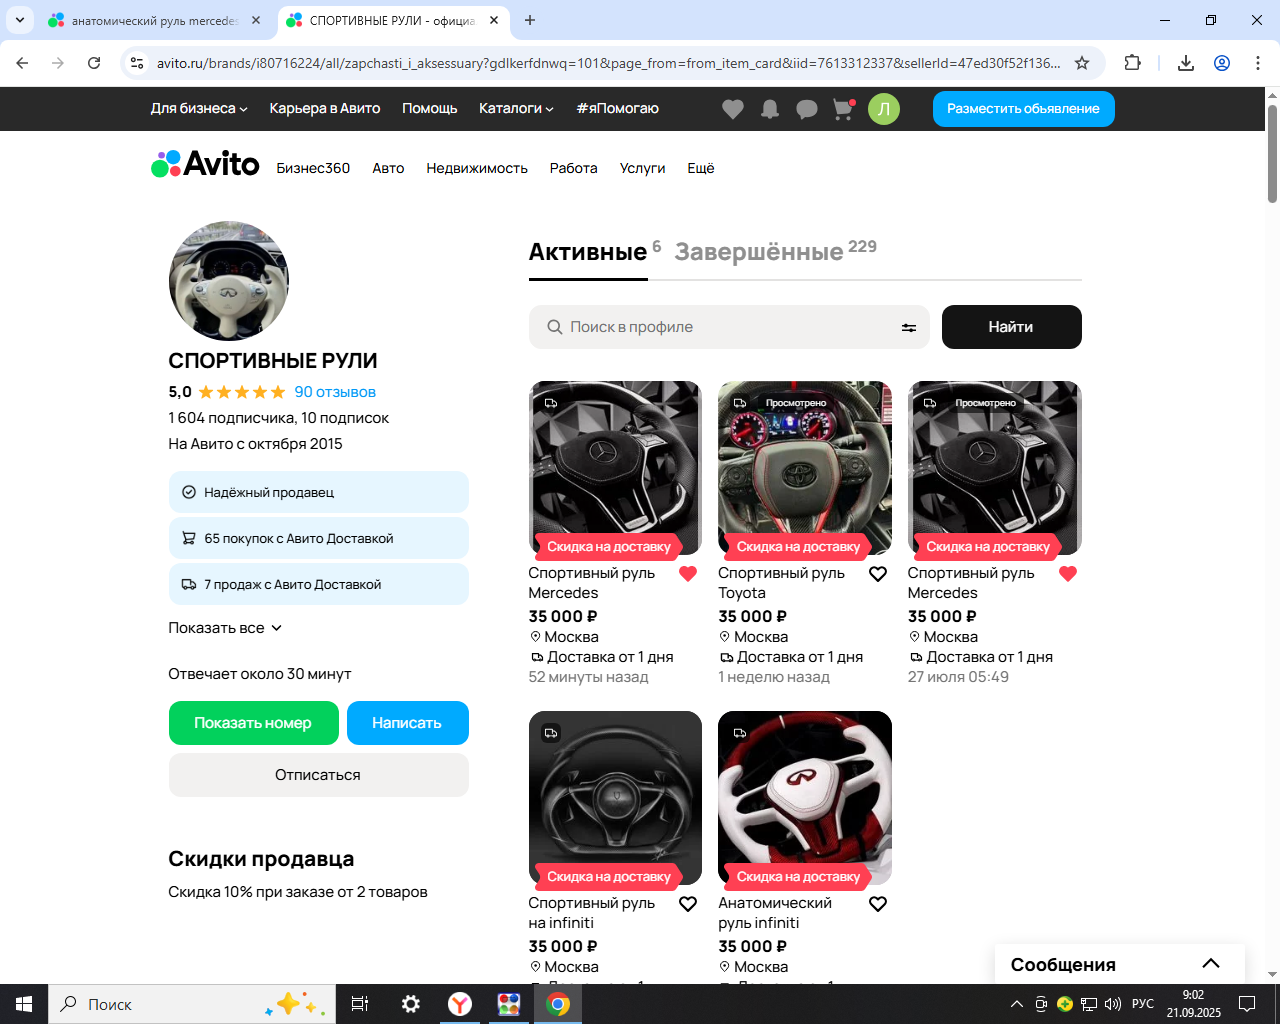1280x1024 pixels.
Task: Open Chrome profile account icon
Action: pos(1222,63)
